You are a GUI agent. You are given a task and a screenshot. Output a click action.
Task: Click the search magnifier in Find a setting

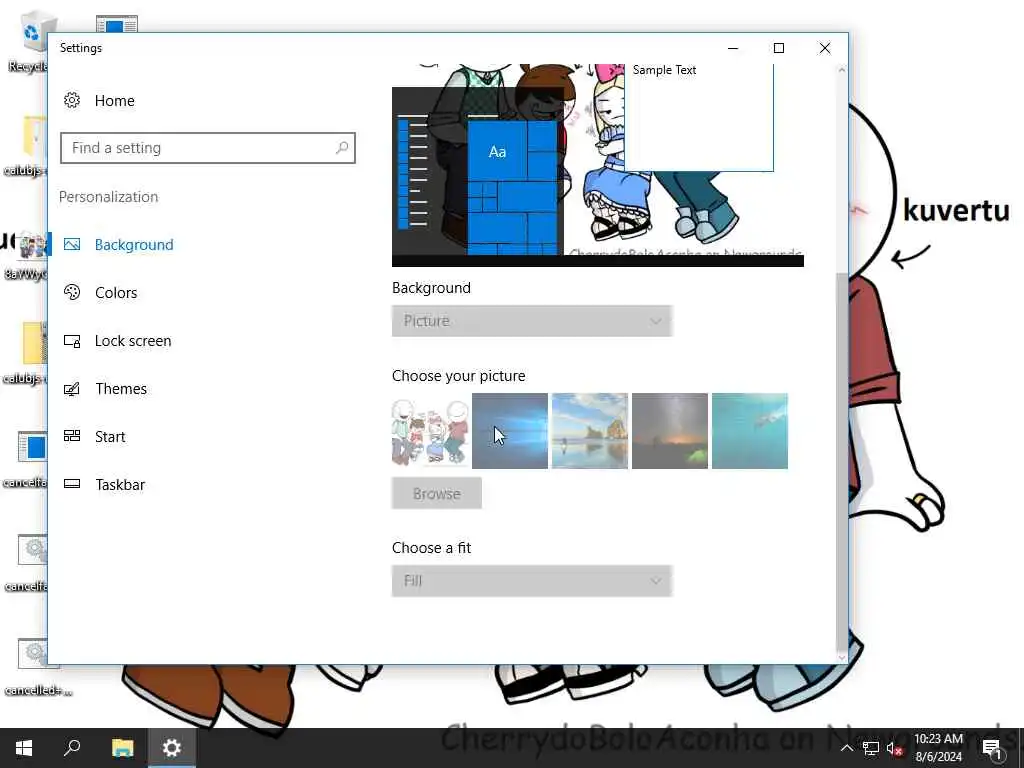pos(342,148)
